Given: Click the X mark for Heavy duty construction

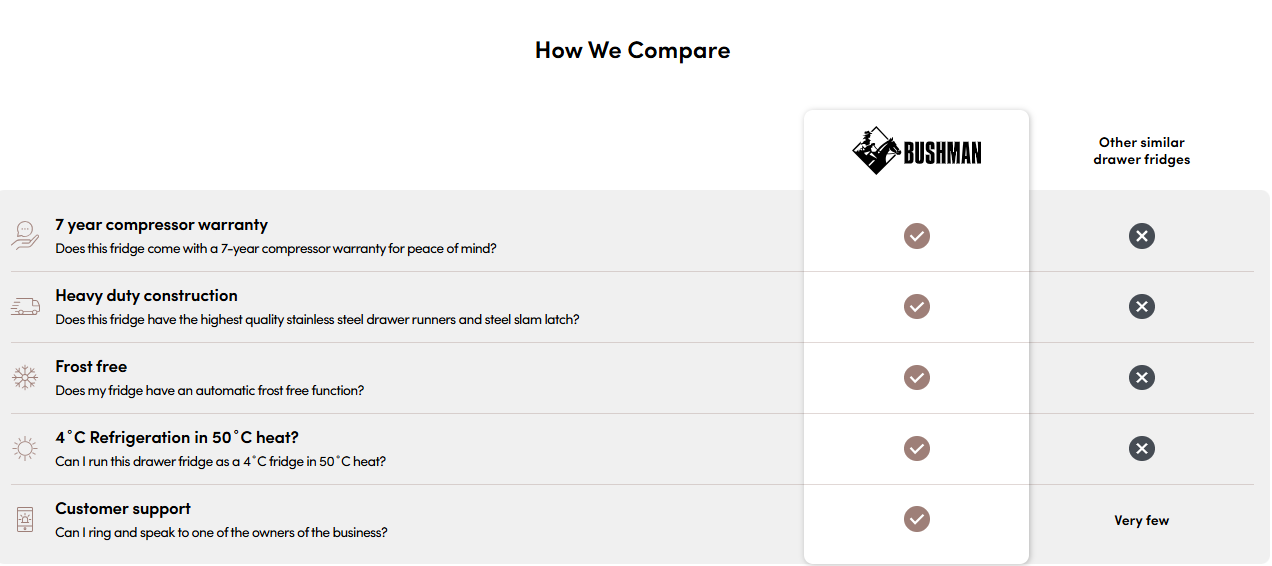Looking at the screenshot, I should click(x=1142, y=307).
